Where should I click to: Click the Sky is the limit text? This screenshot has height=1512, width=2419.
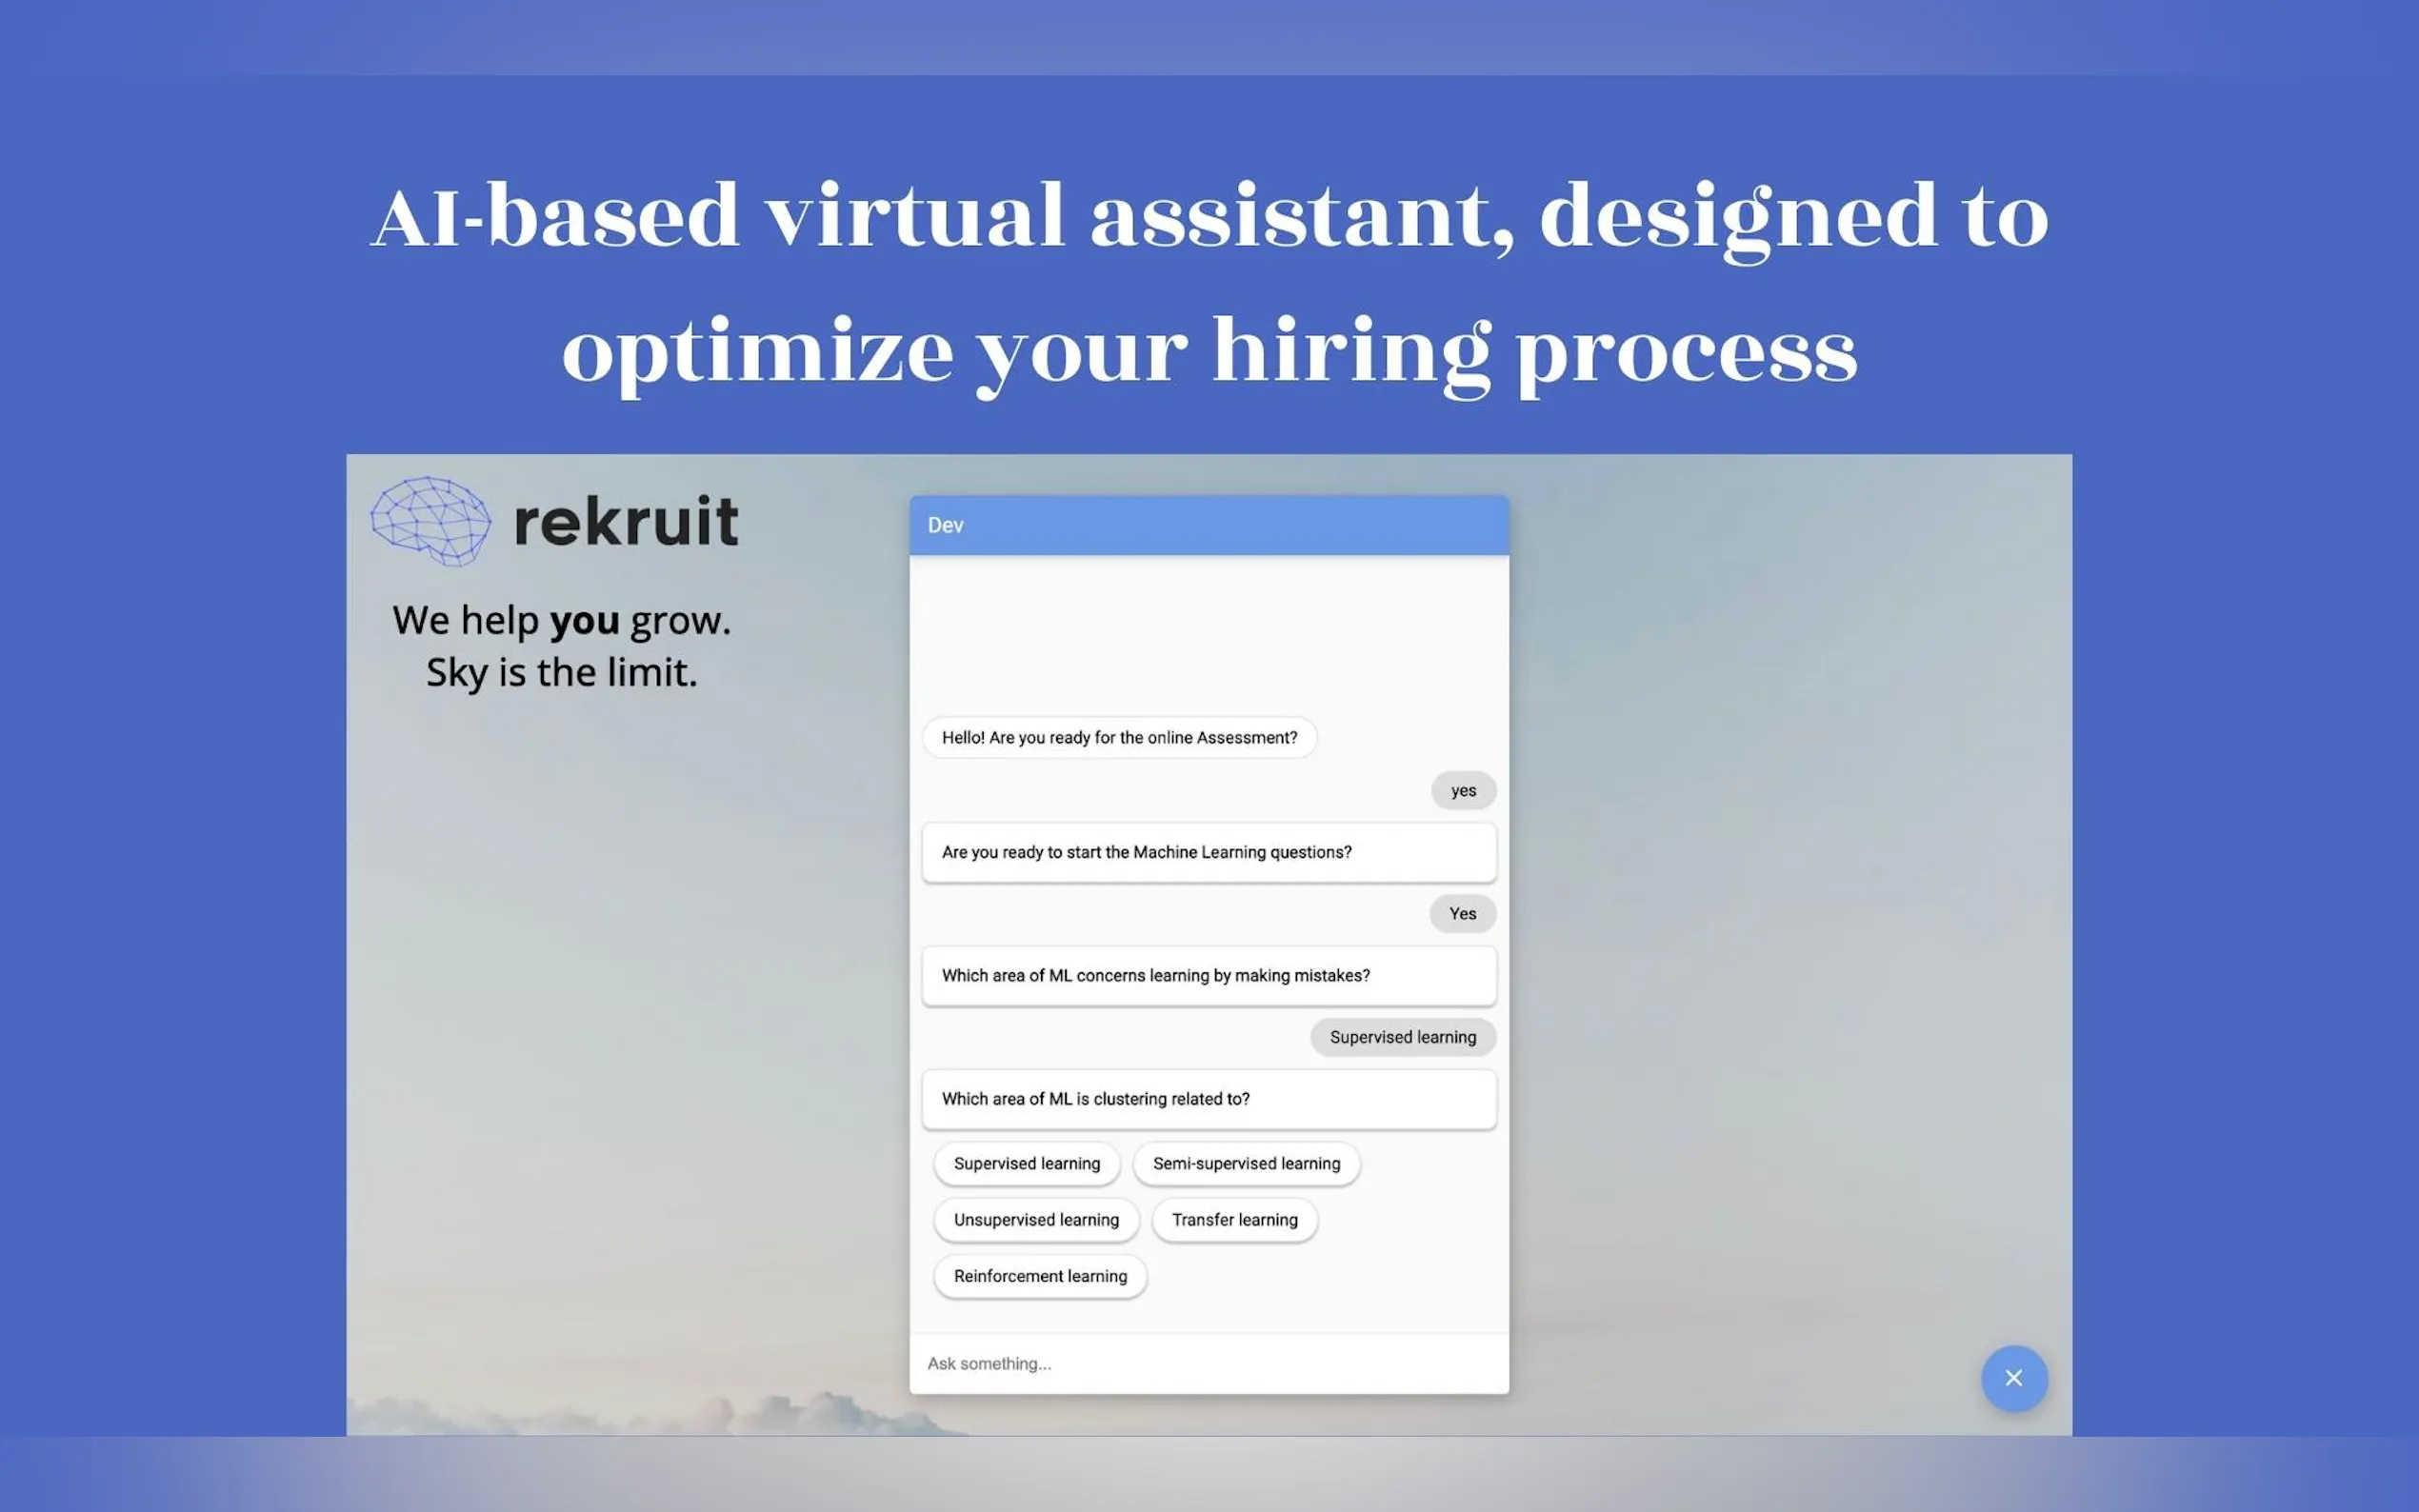click(x=561, y=672)
